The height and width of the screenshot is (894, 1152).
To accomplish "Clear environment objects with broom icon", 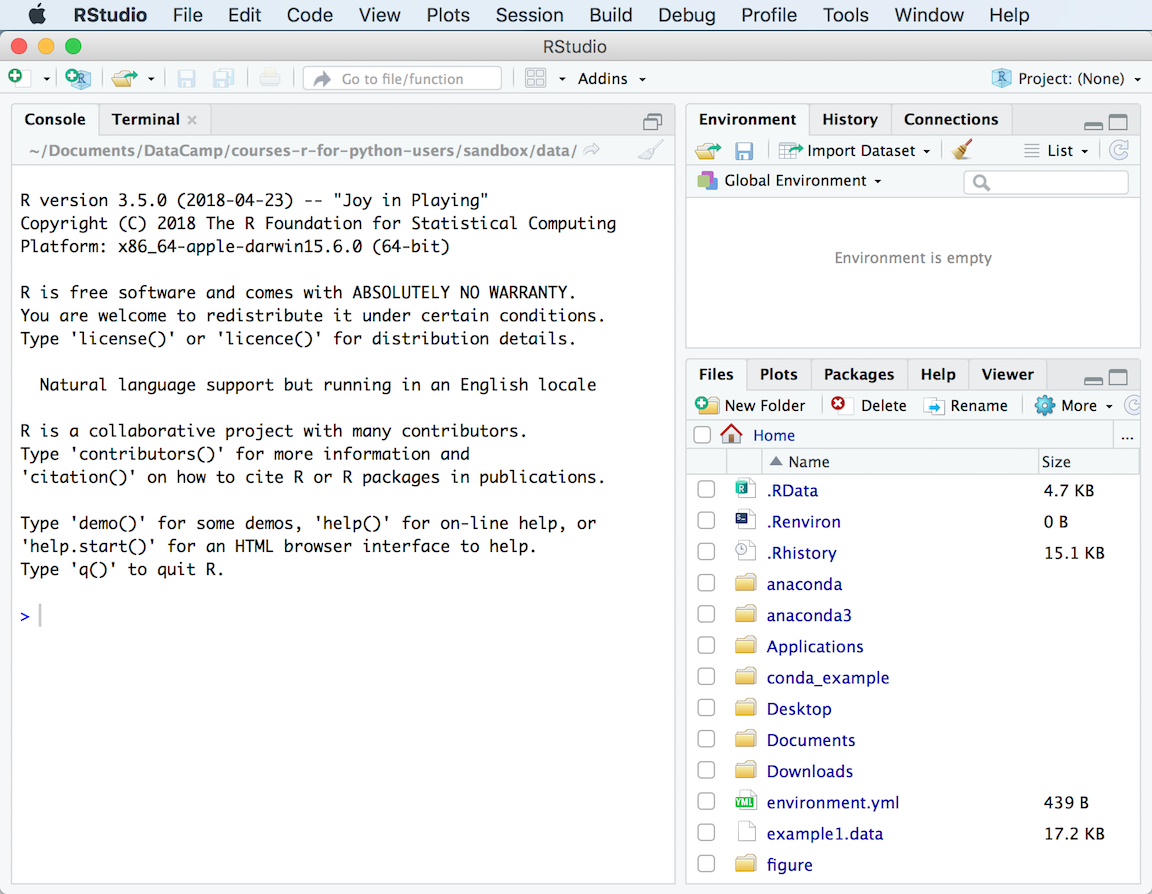I will coord(962,150).
